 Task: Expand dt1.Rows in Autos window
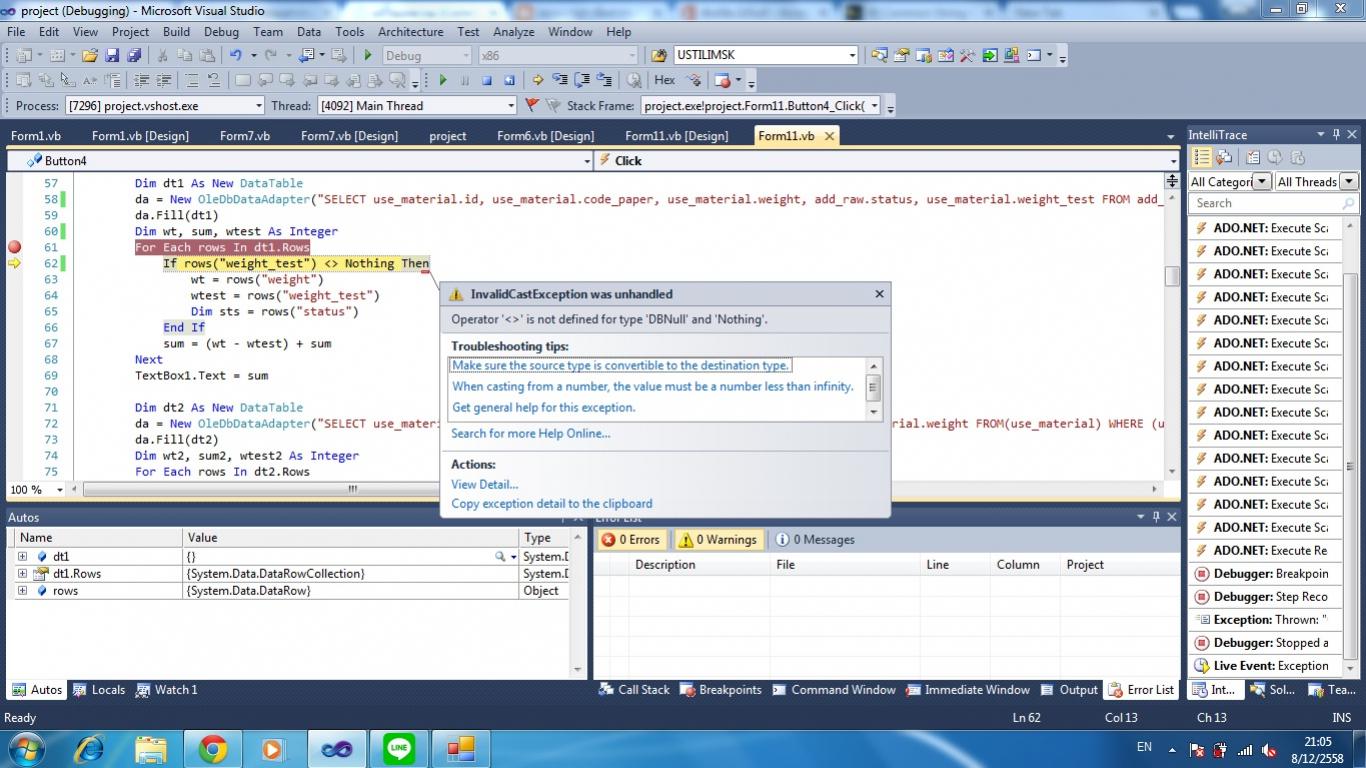pyautogui.click(x=22, y=574)
